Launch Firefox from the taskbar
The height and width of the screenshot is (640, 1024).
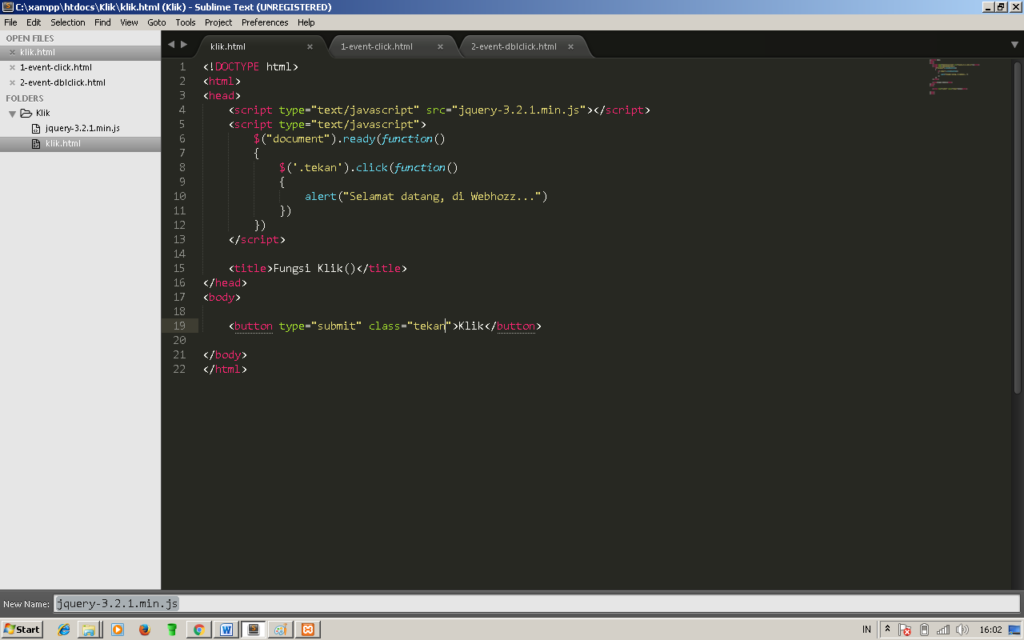[x=144, y=629]
